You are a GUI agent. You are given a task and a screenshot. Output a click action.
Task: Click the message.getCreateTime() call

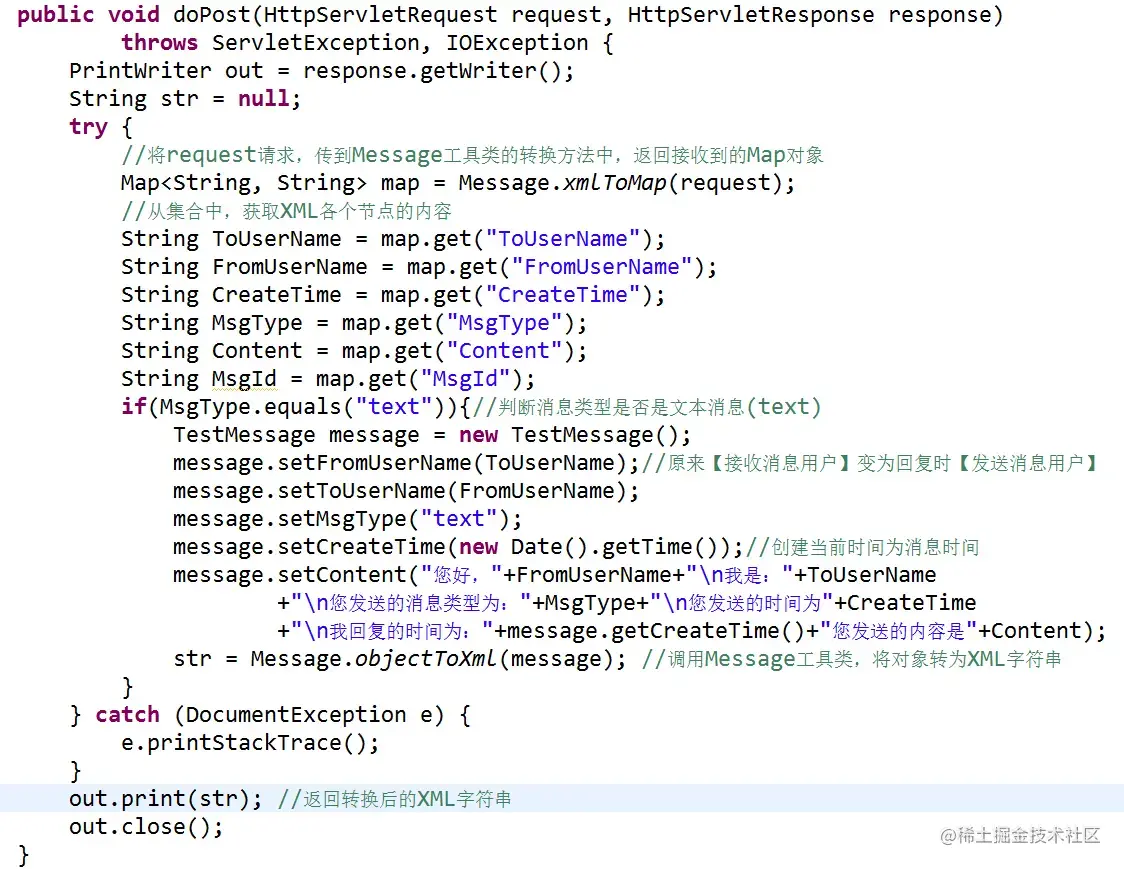tap(656, 630)
